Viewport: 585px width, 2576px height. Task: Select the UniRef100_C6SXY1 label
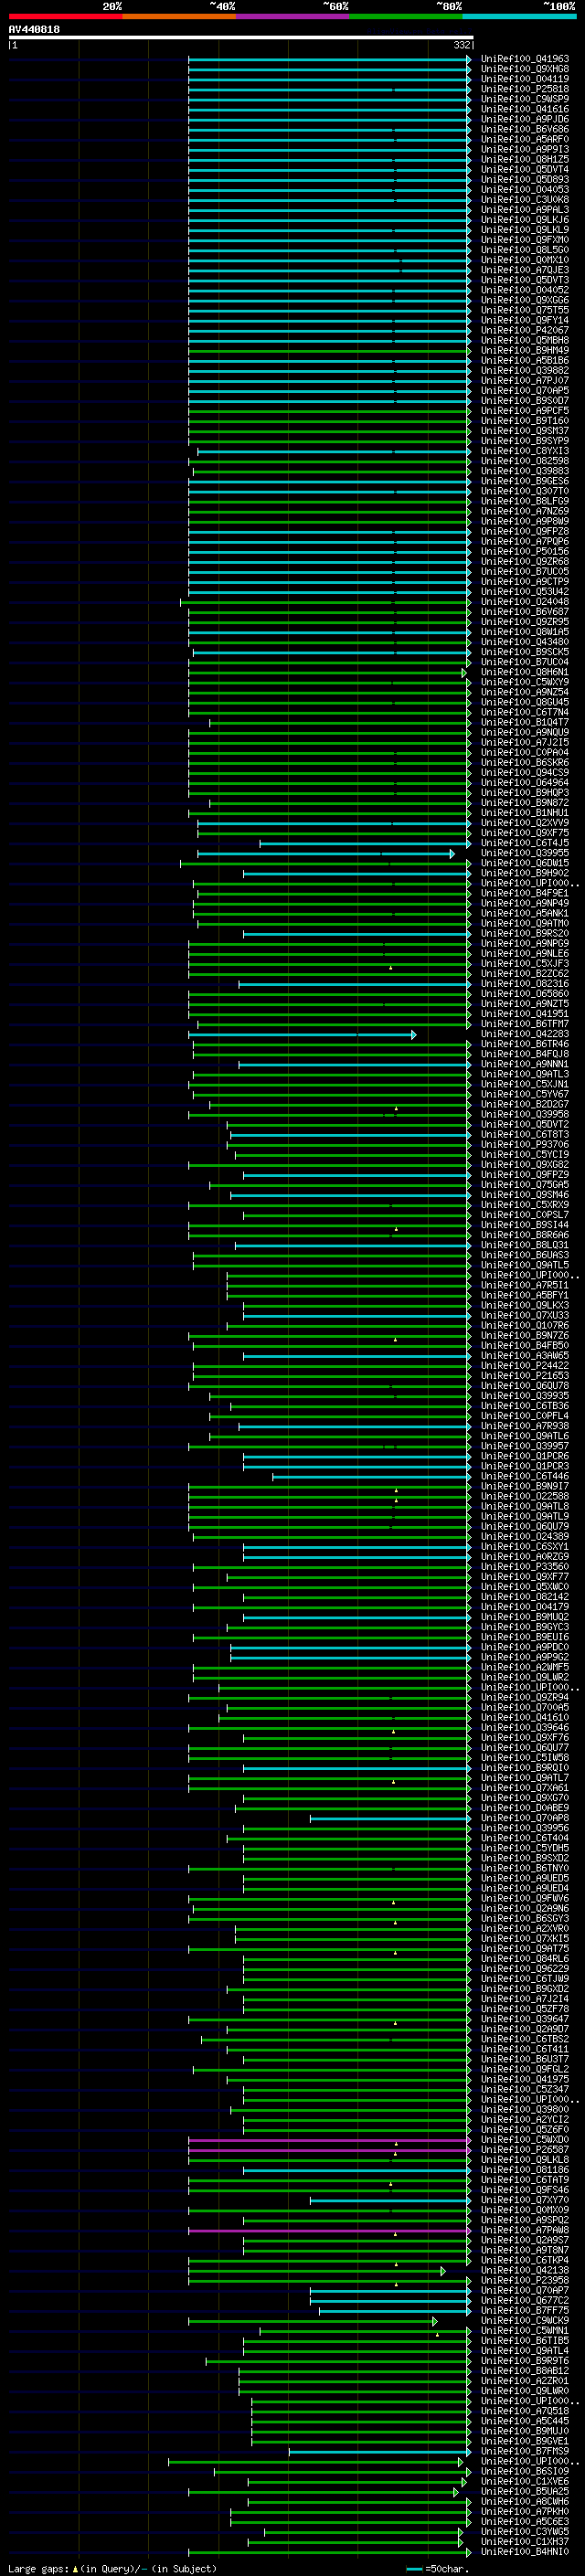pos(525,1547)
